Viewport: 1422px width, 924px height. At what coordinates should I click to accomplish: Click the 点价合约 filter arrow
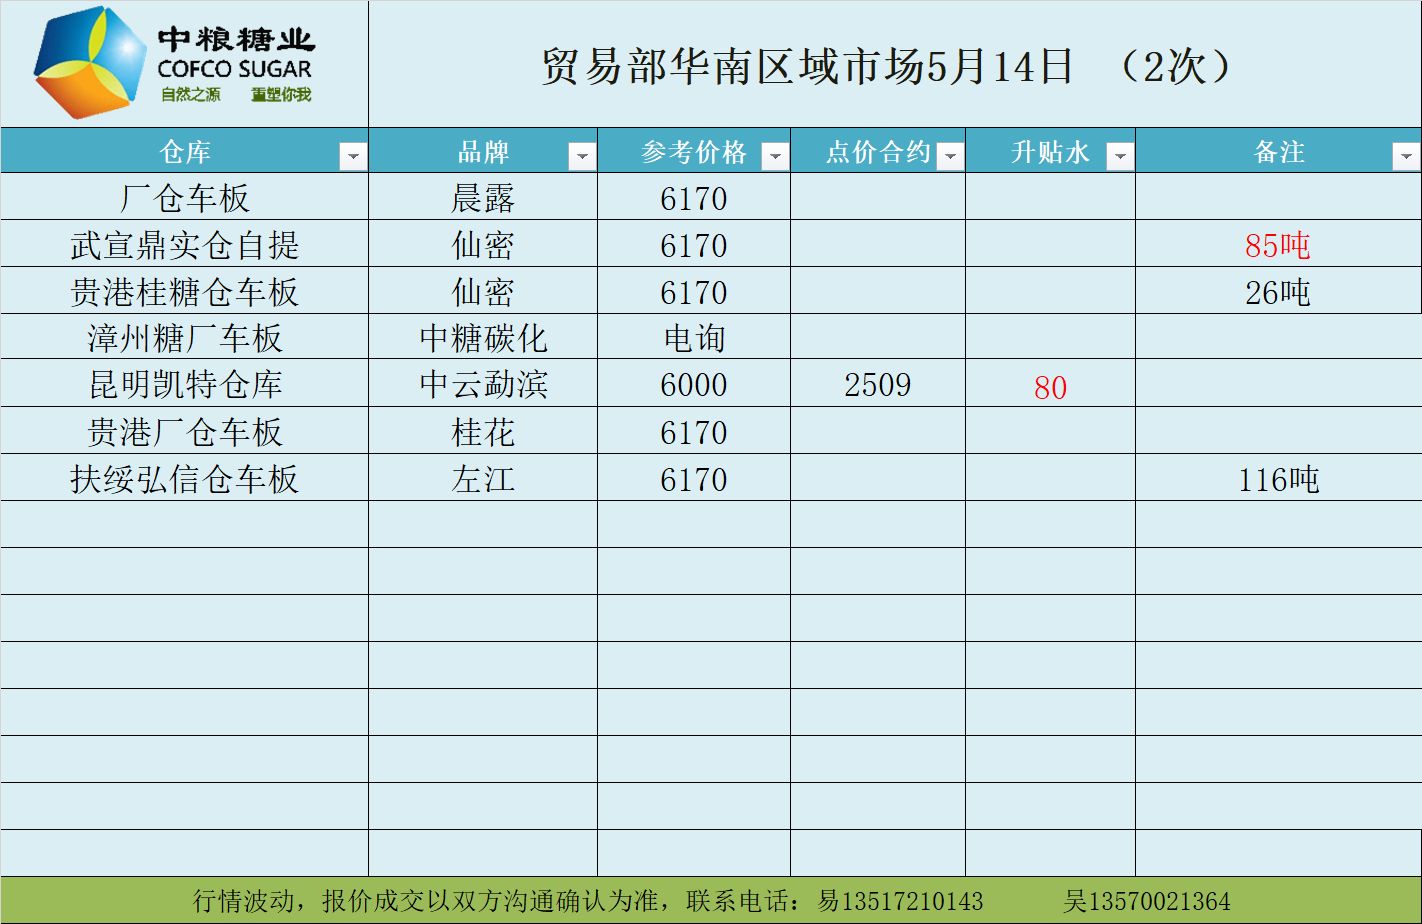pyautogui.click(x=950, y=156)
